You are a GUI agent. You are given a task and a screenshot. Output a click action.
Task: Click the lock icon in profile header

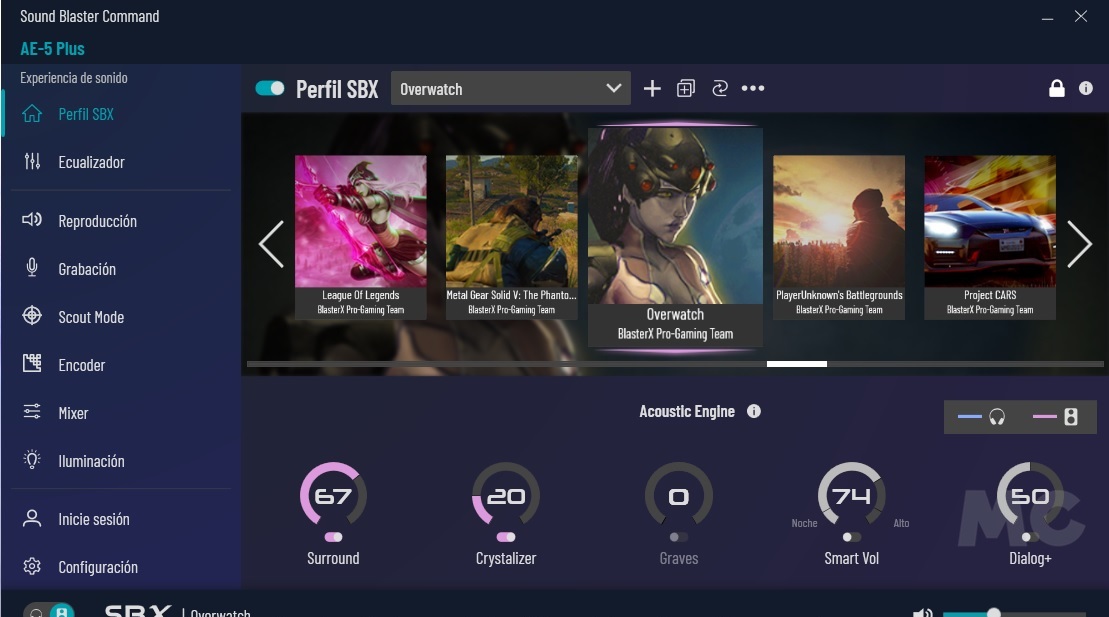[x=1056, y=89]
